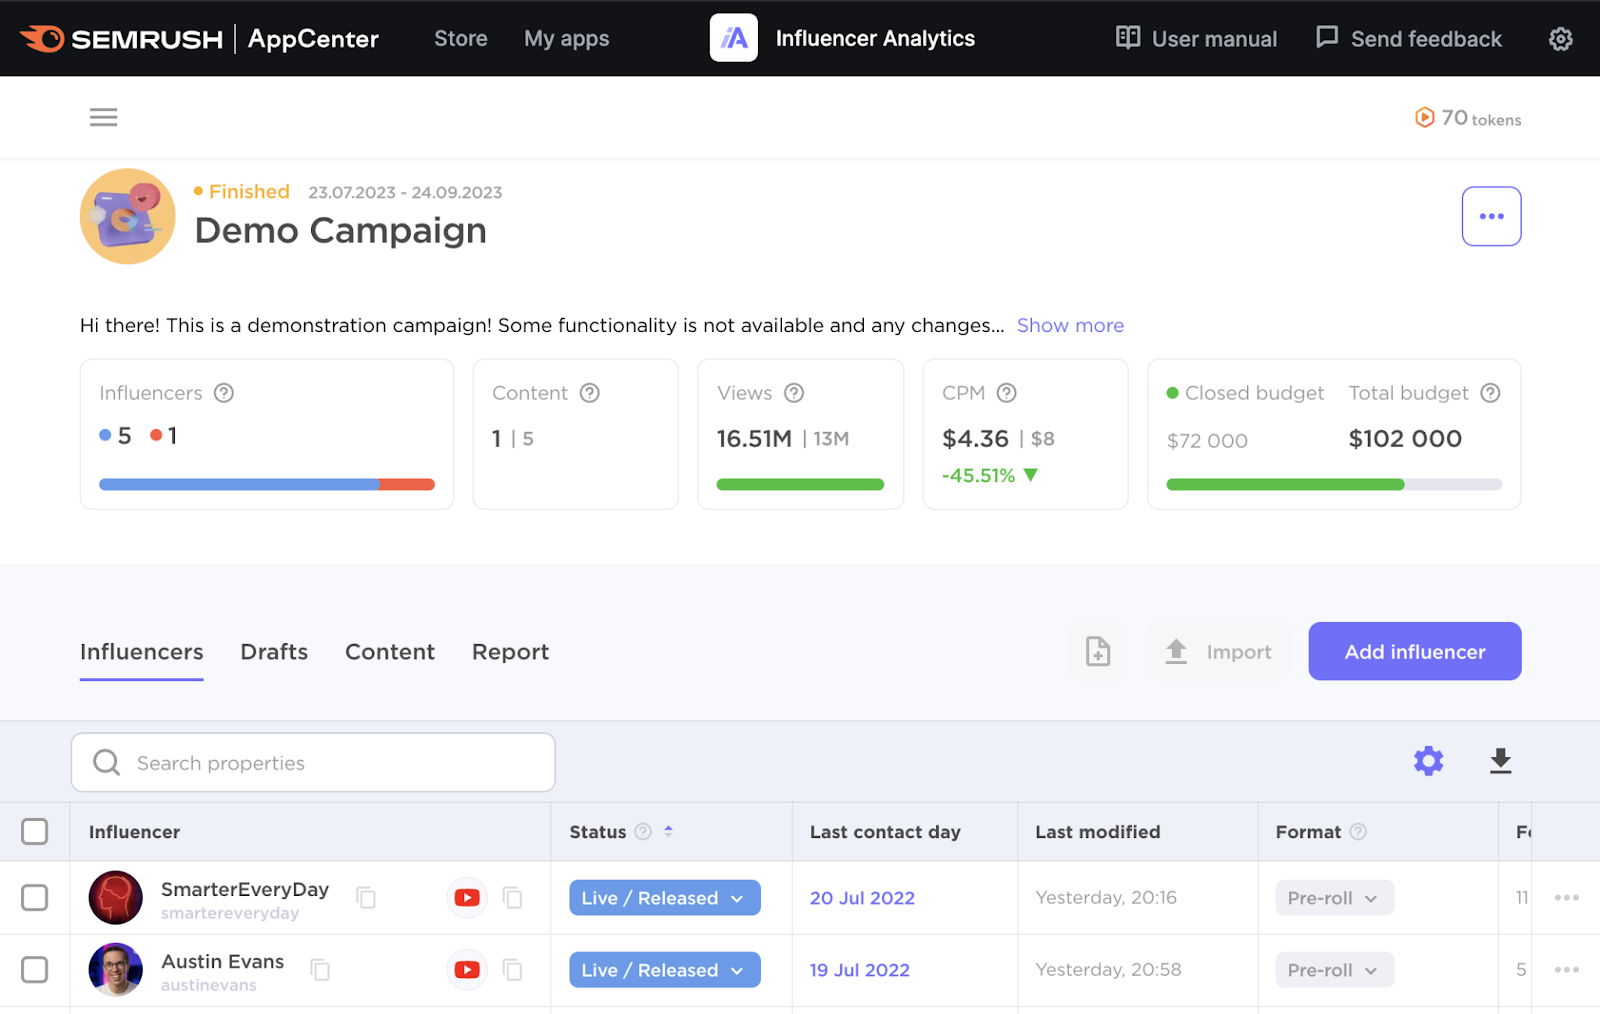Click the add document icon beside Import

pyautogui.click(x=1098, y=652)
